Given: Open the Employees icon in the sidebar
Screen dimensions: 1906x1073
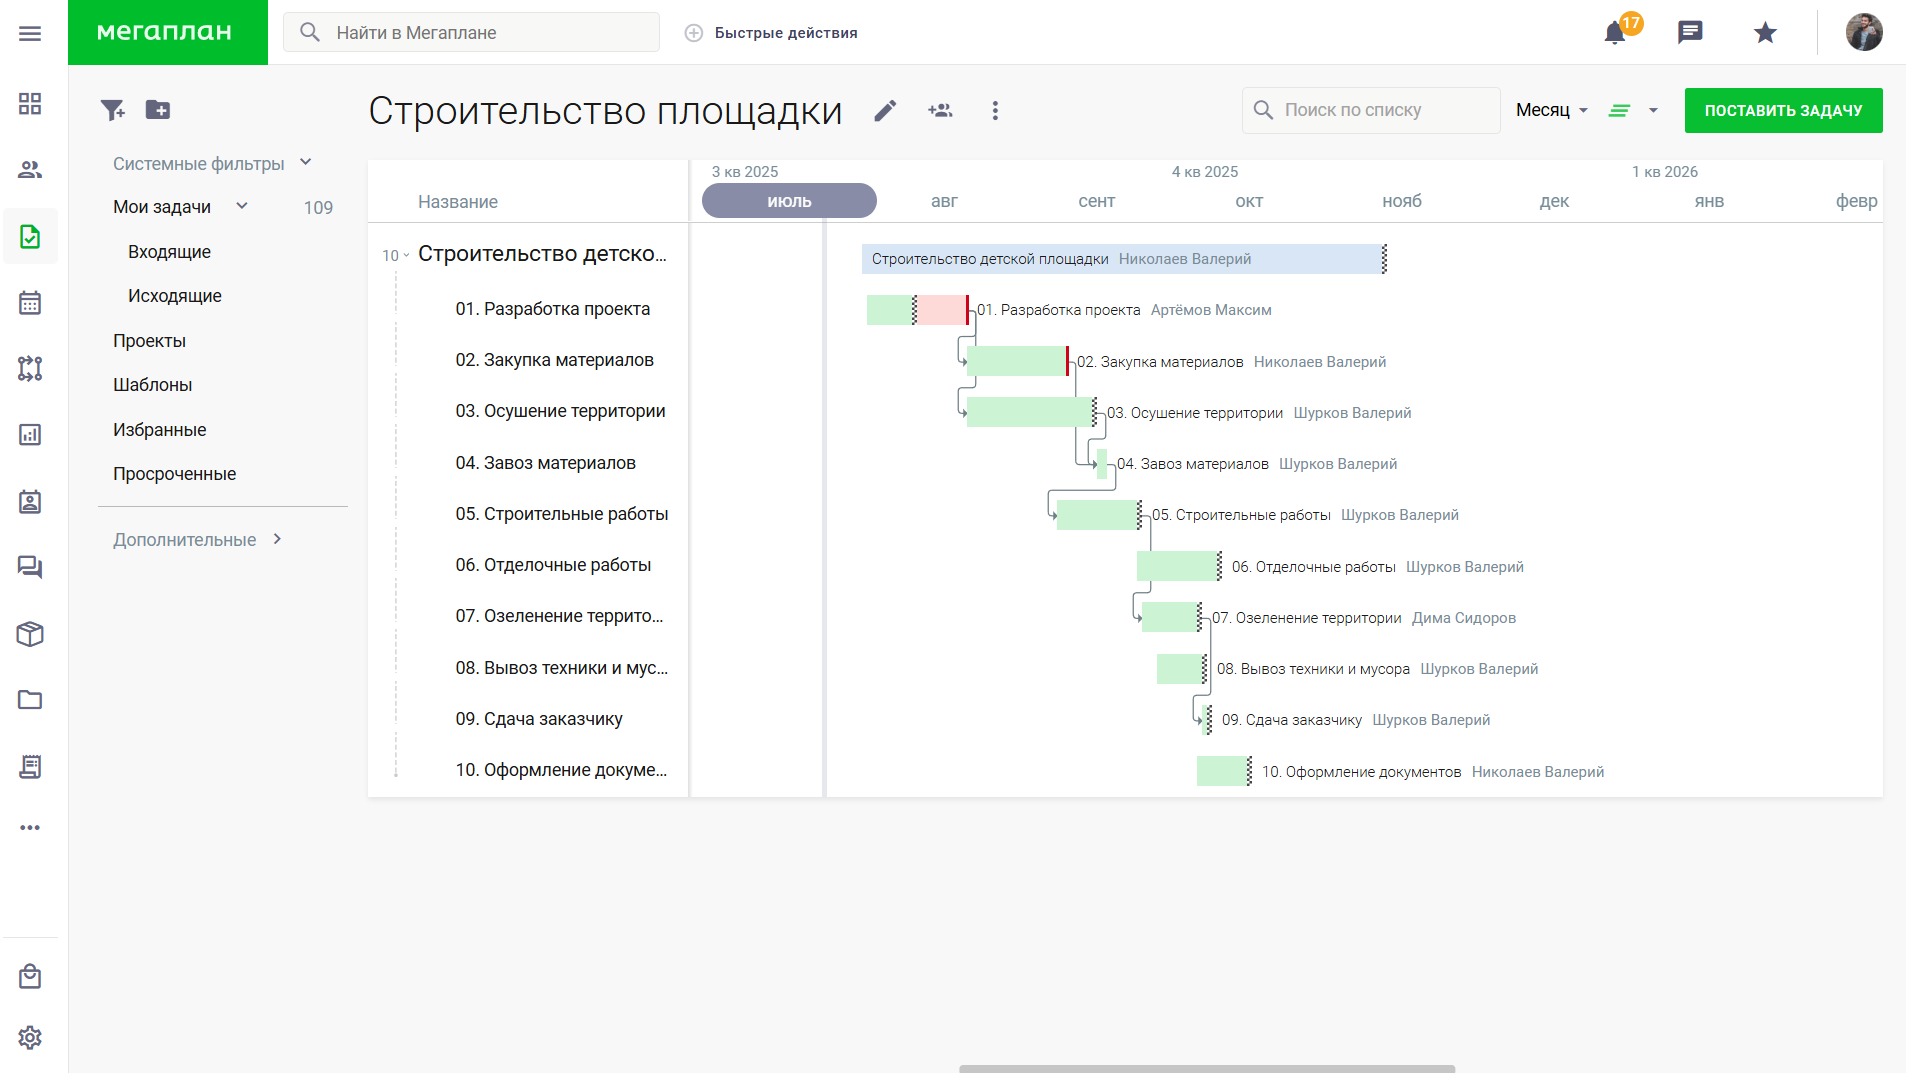Looking at the screenshot, I should 30,169.
